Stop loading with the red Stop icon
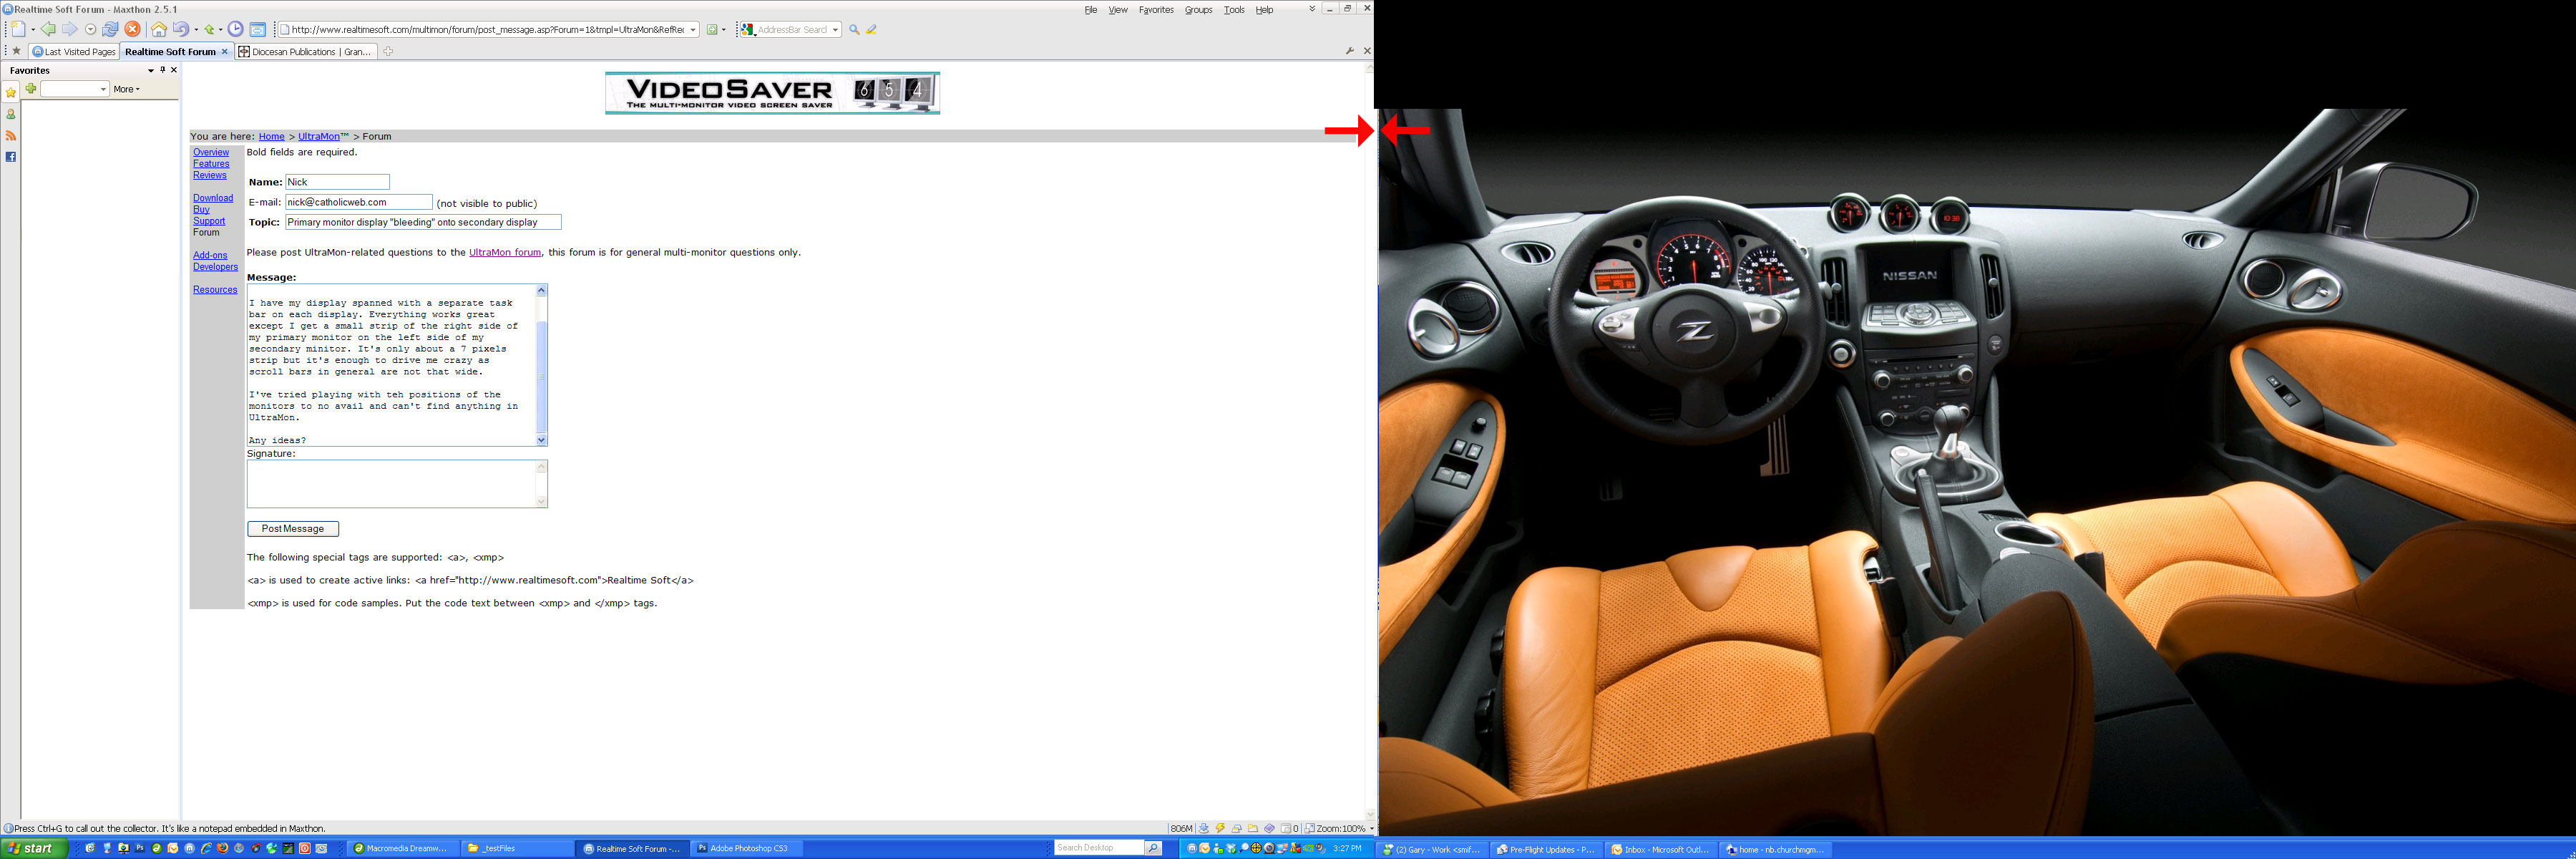The width and height of the screenshot is (2576, 859). click(132, 29)
